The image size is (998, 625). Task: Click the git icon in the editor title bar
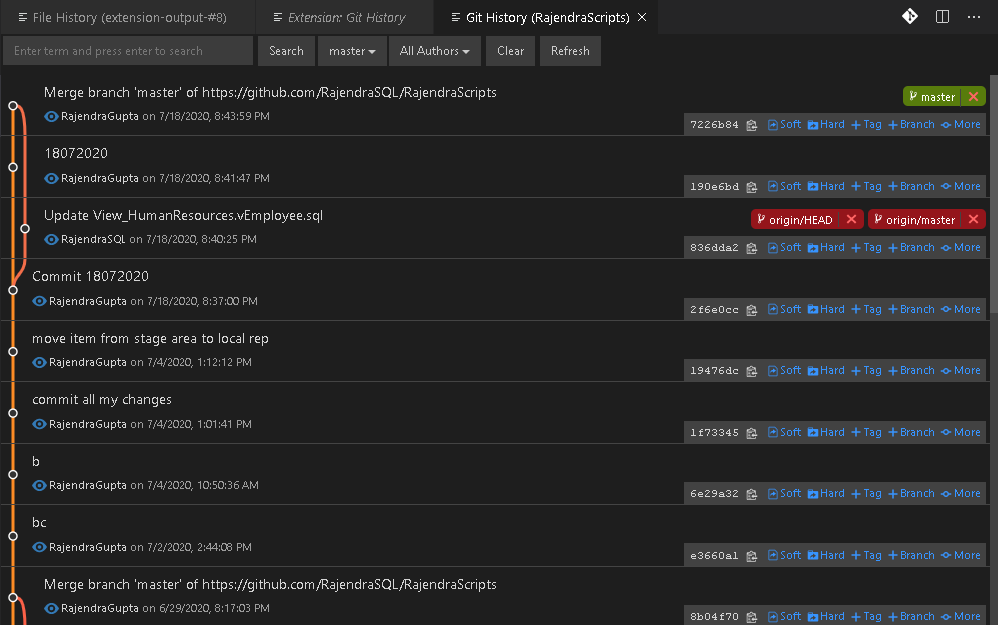point(910,17)
